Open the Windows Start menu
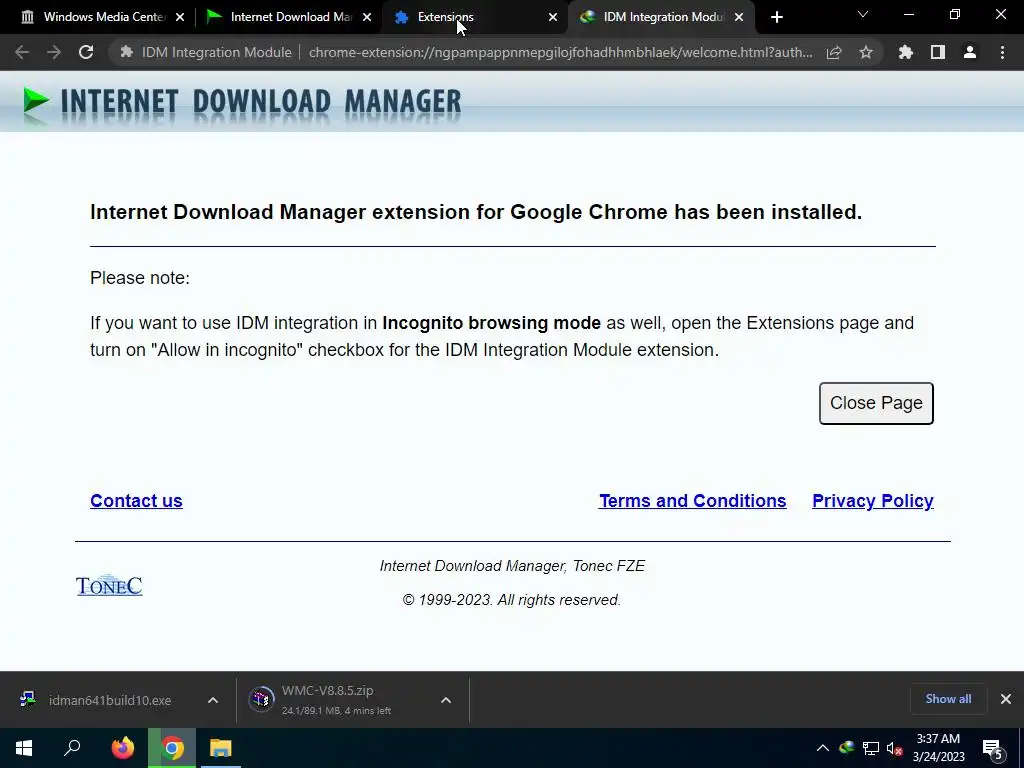This screenshot has width=1024, height=768. (24, 748)
